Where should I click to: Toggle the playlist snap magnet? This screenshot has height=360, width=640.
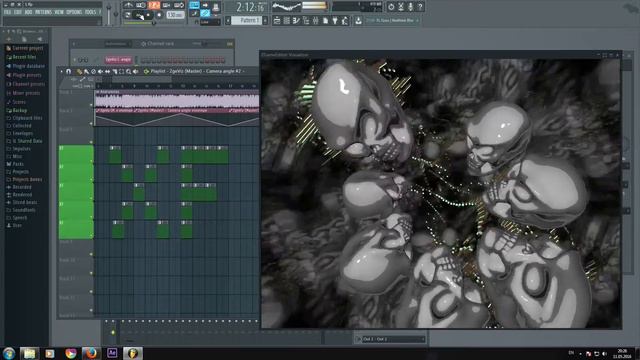pyautogui.click(x=69, y=71)
